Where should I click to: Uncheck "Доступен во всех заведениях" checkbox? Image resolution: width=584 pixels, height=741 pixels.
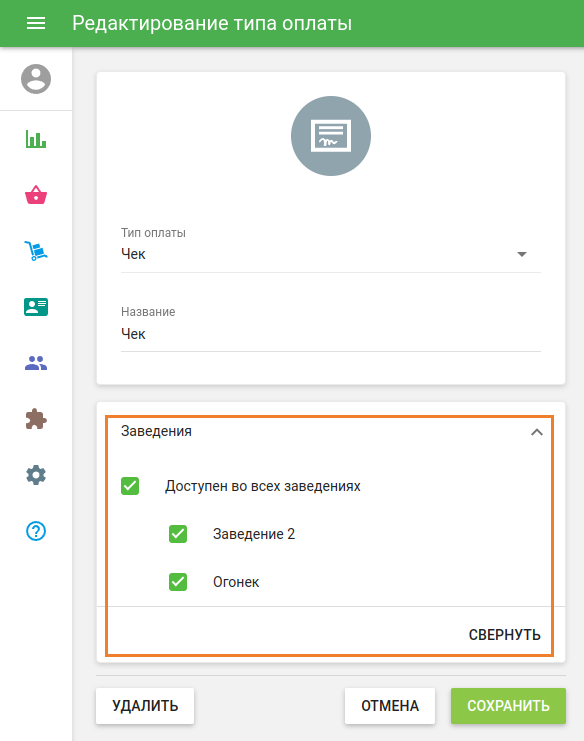coord(130,486)
